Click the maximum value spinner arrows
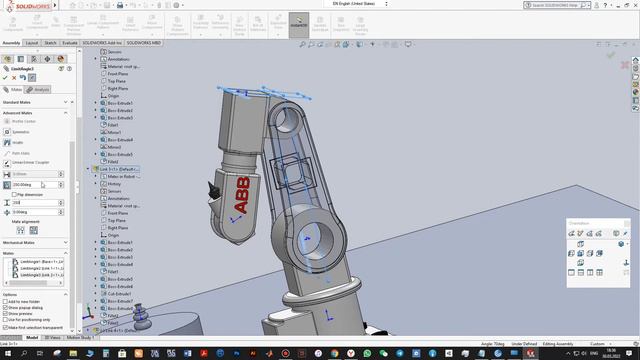 click(61, 203)
